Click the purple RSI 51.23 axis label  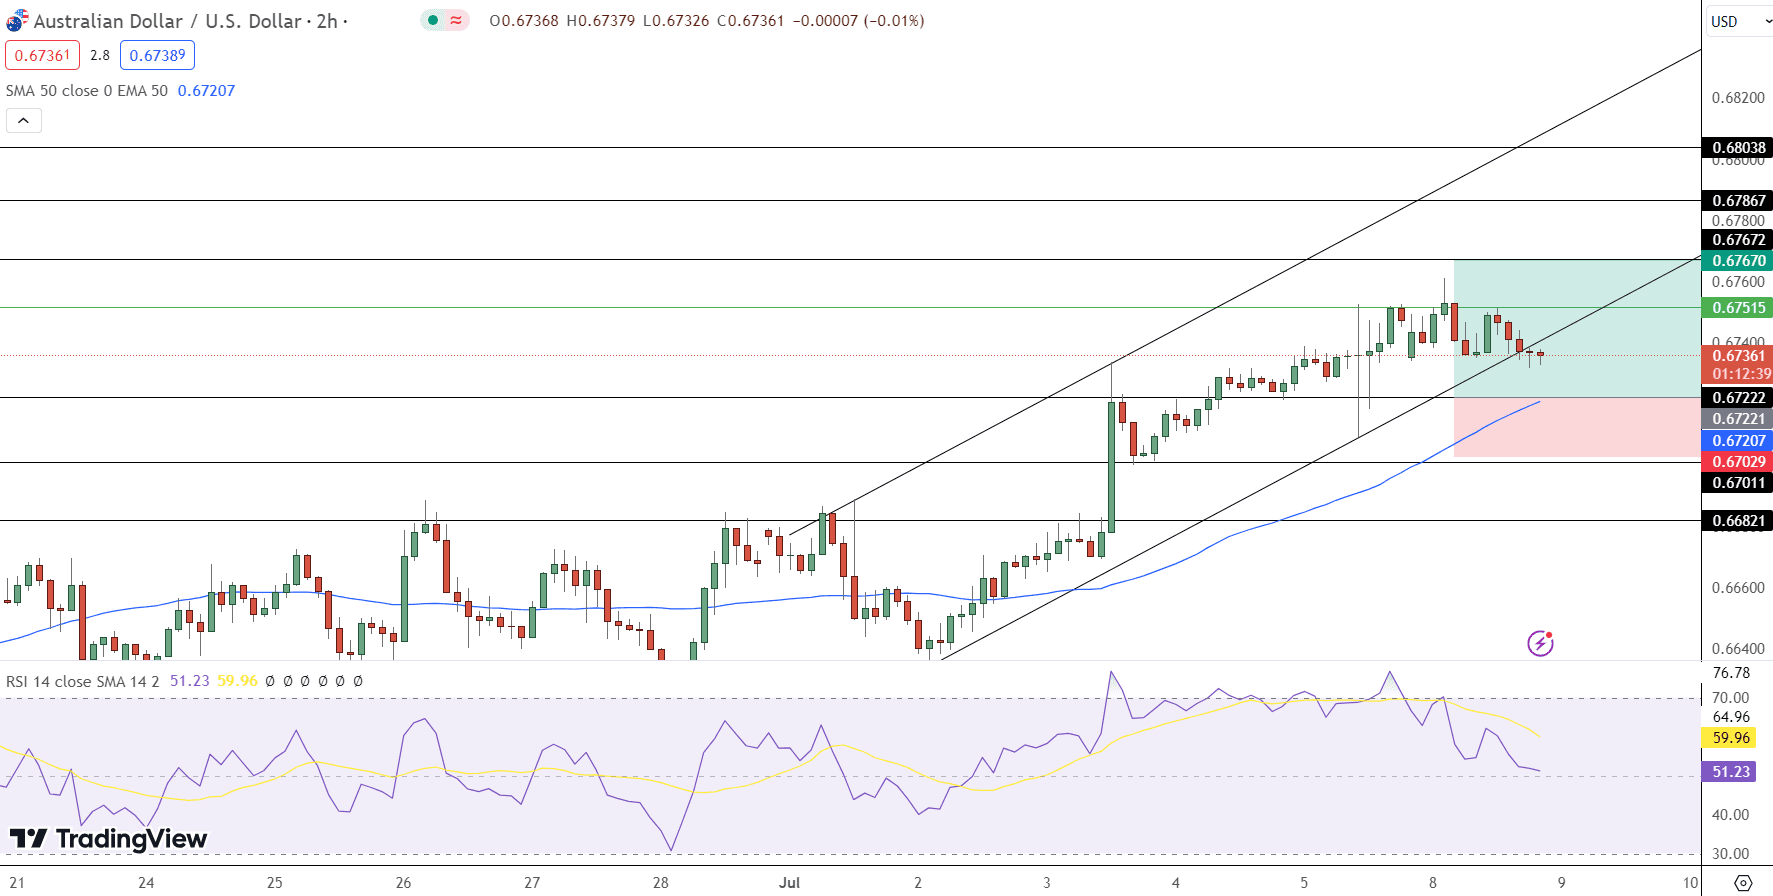pos(1730,772)
